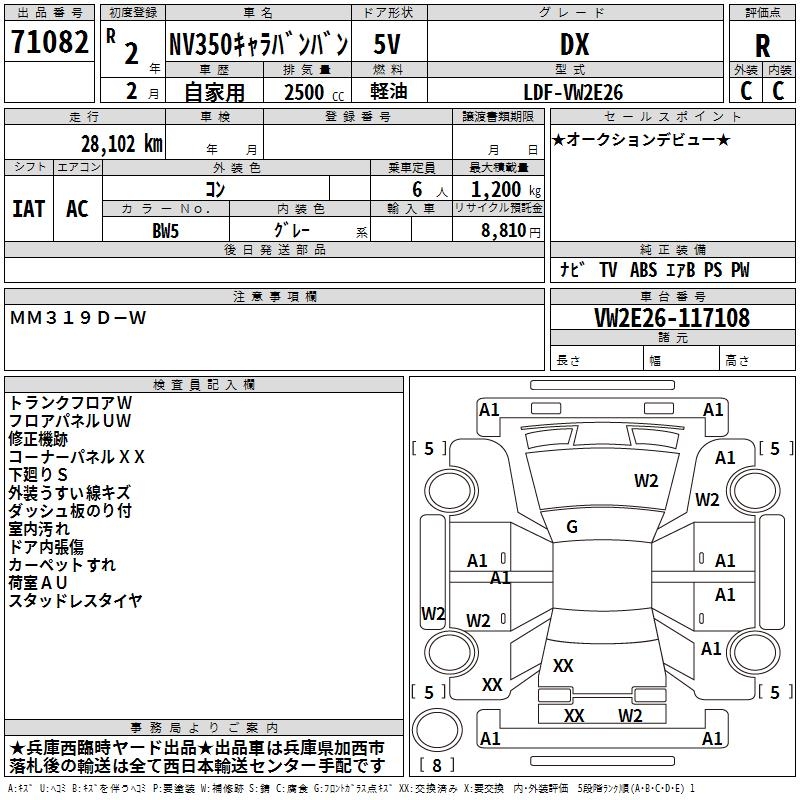
Task: Select the color number BW5 cell
Action: pyautogui.click(x=166, y=231)
